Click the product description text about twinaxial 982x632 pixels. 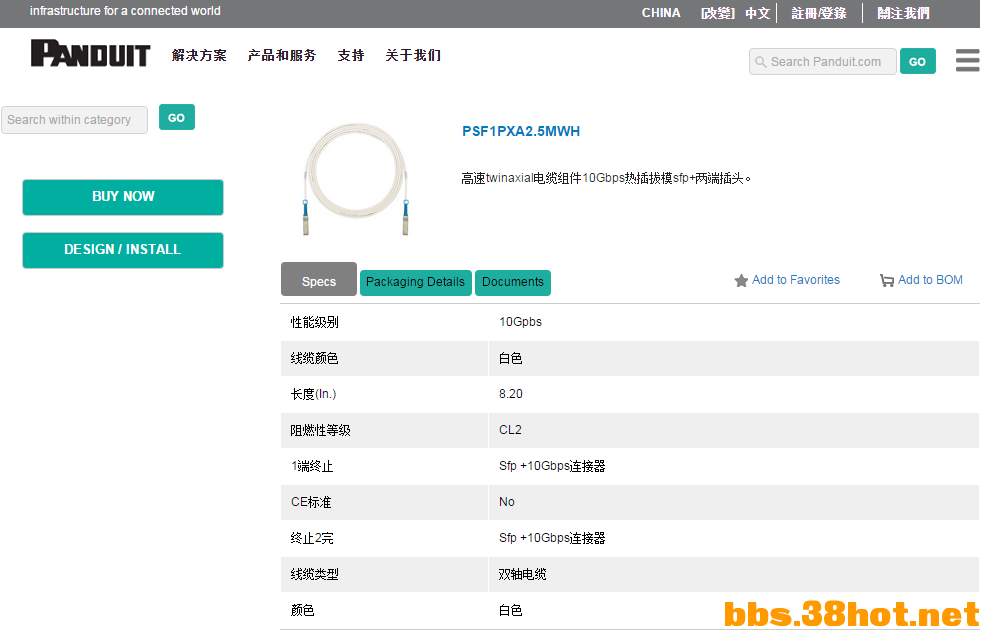click(x=606, y=179)
